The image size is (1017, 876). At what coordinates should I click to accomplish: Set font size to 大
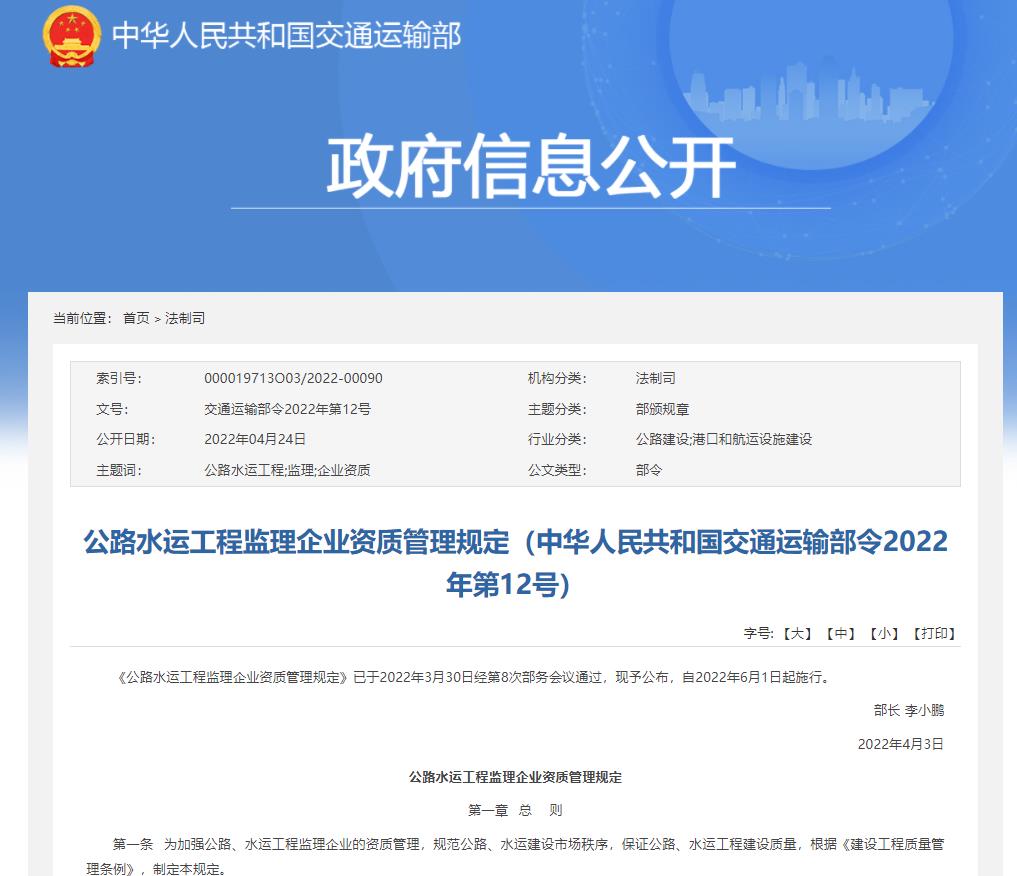797,633
